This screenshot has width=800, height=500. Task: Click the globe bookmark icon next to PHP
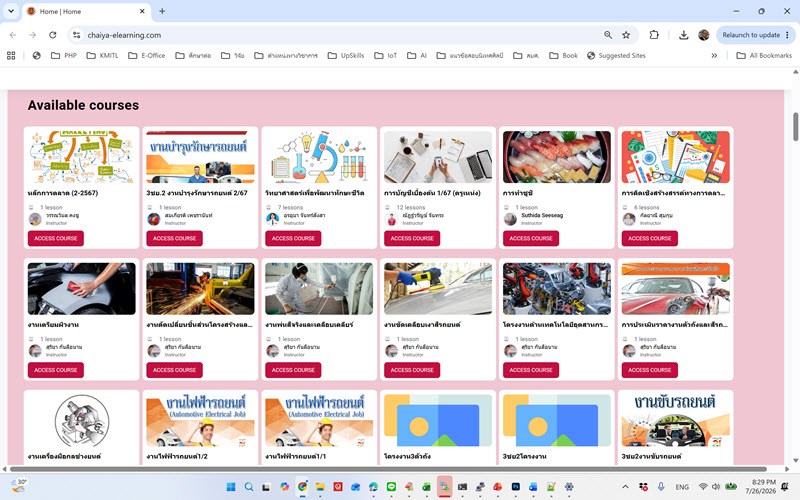pyautogui.click(x=36, y=55)
